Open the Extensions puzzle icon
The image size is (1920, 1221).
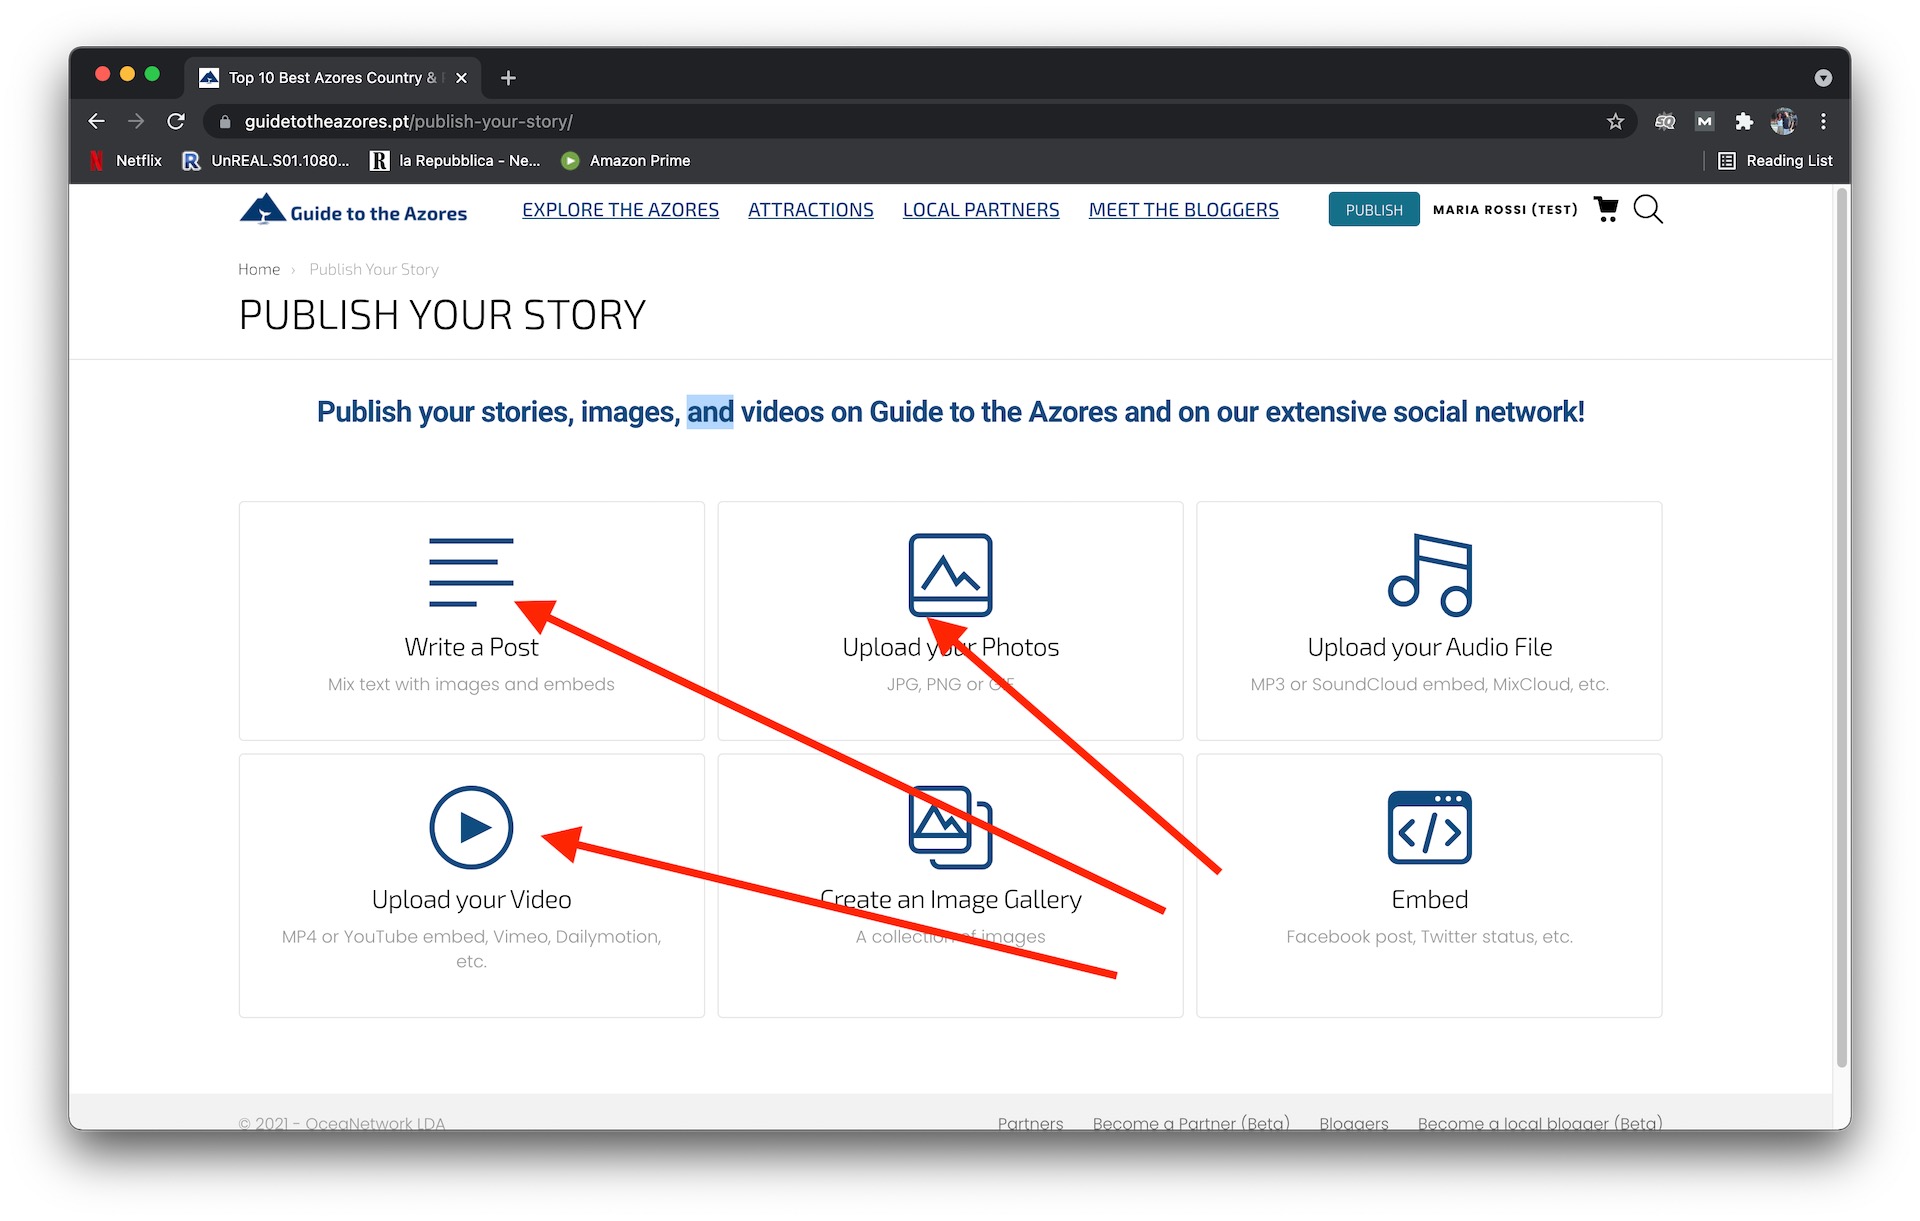(1744, 121)
